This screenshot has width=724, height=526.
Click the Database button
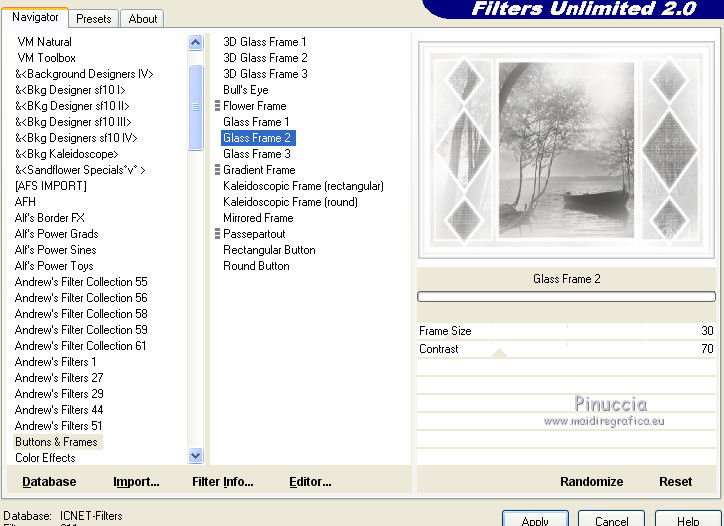coord(49,482)
